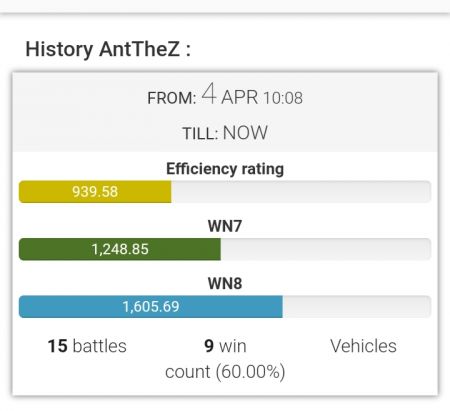The width and height of the screenshot is (450, 411).
Task: Click the WN8 label
Action: coord(225,283)
